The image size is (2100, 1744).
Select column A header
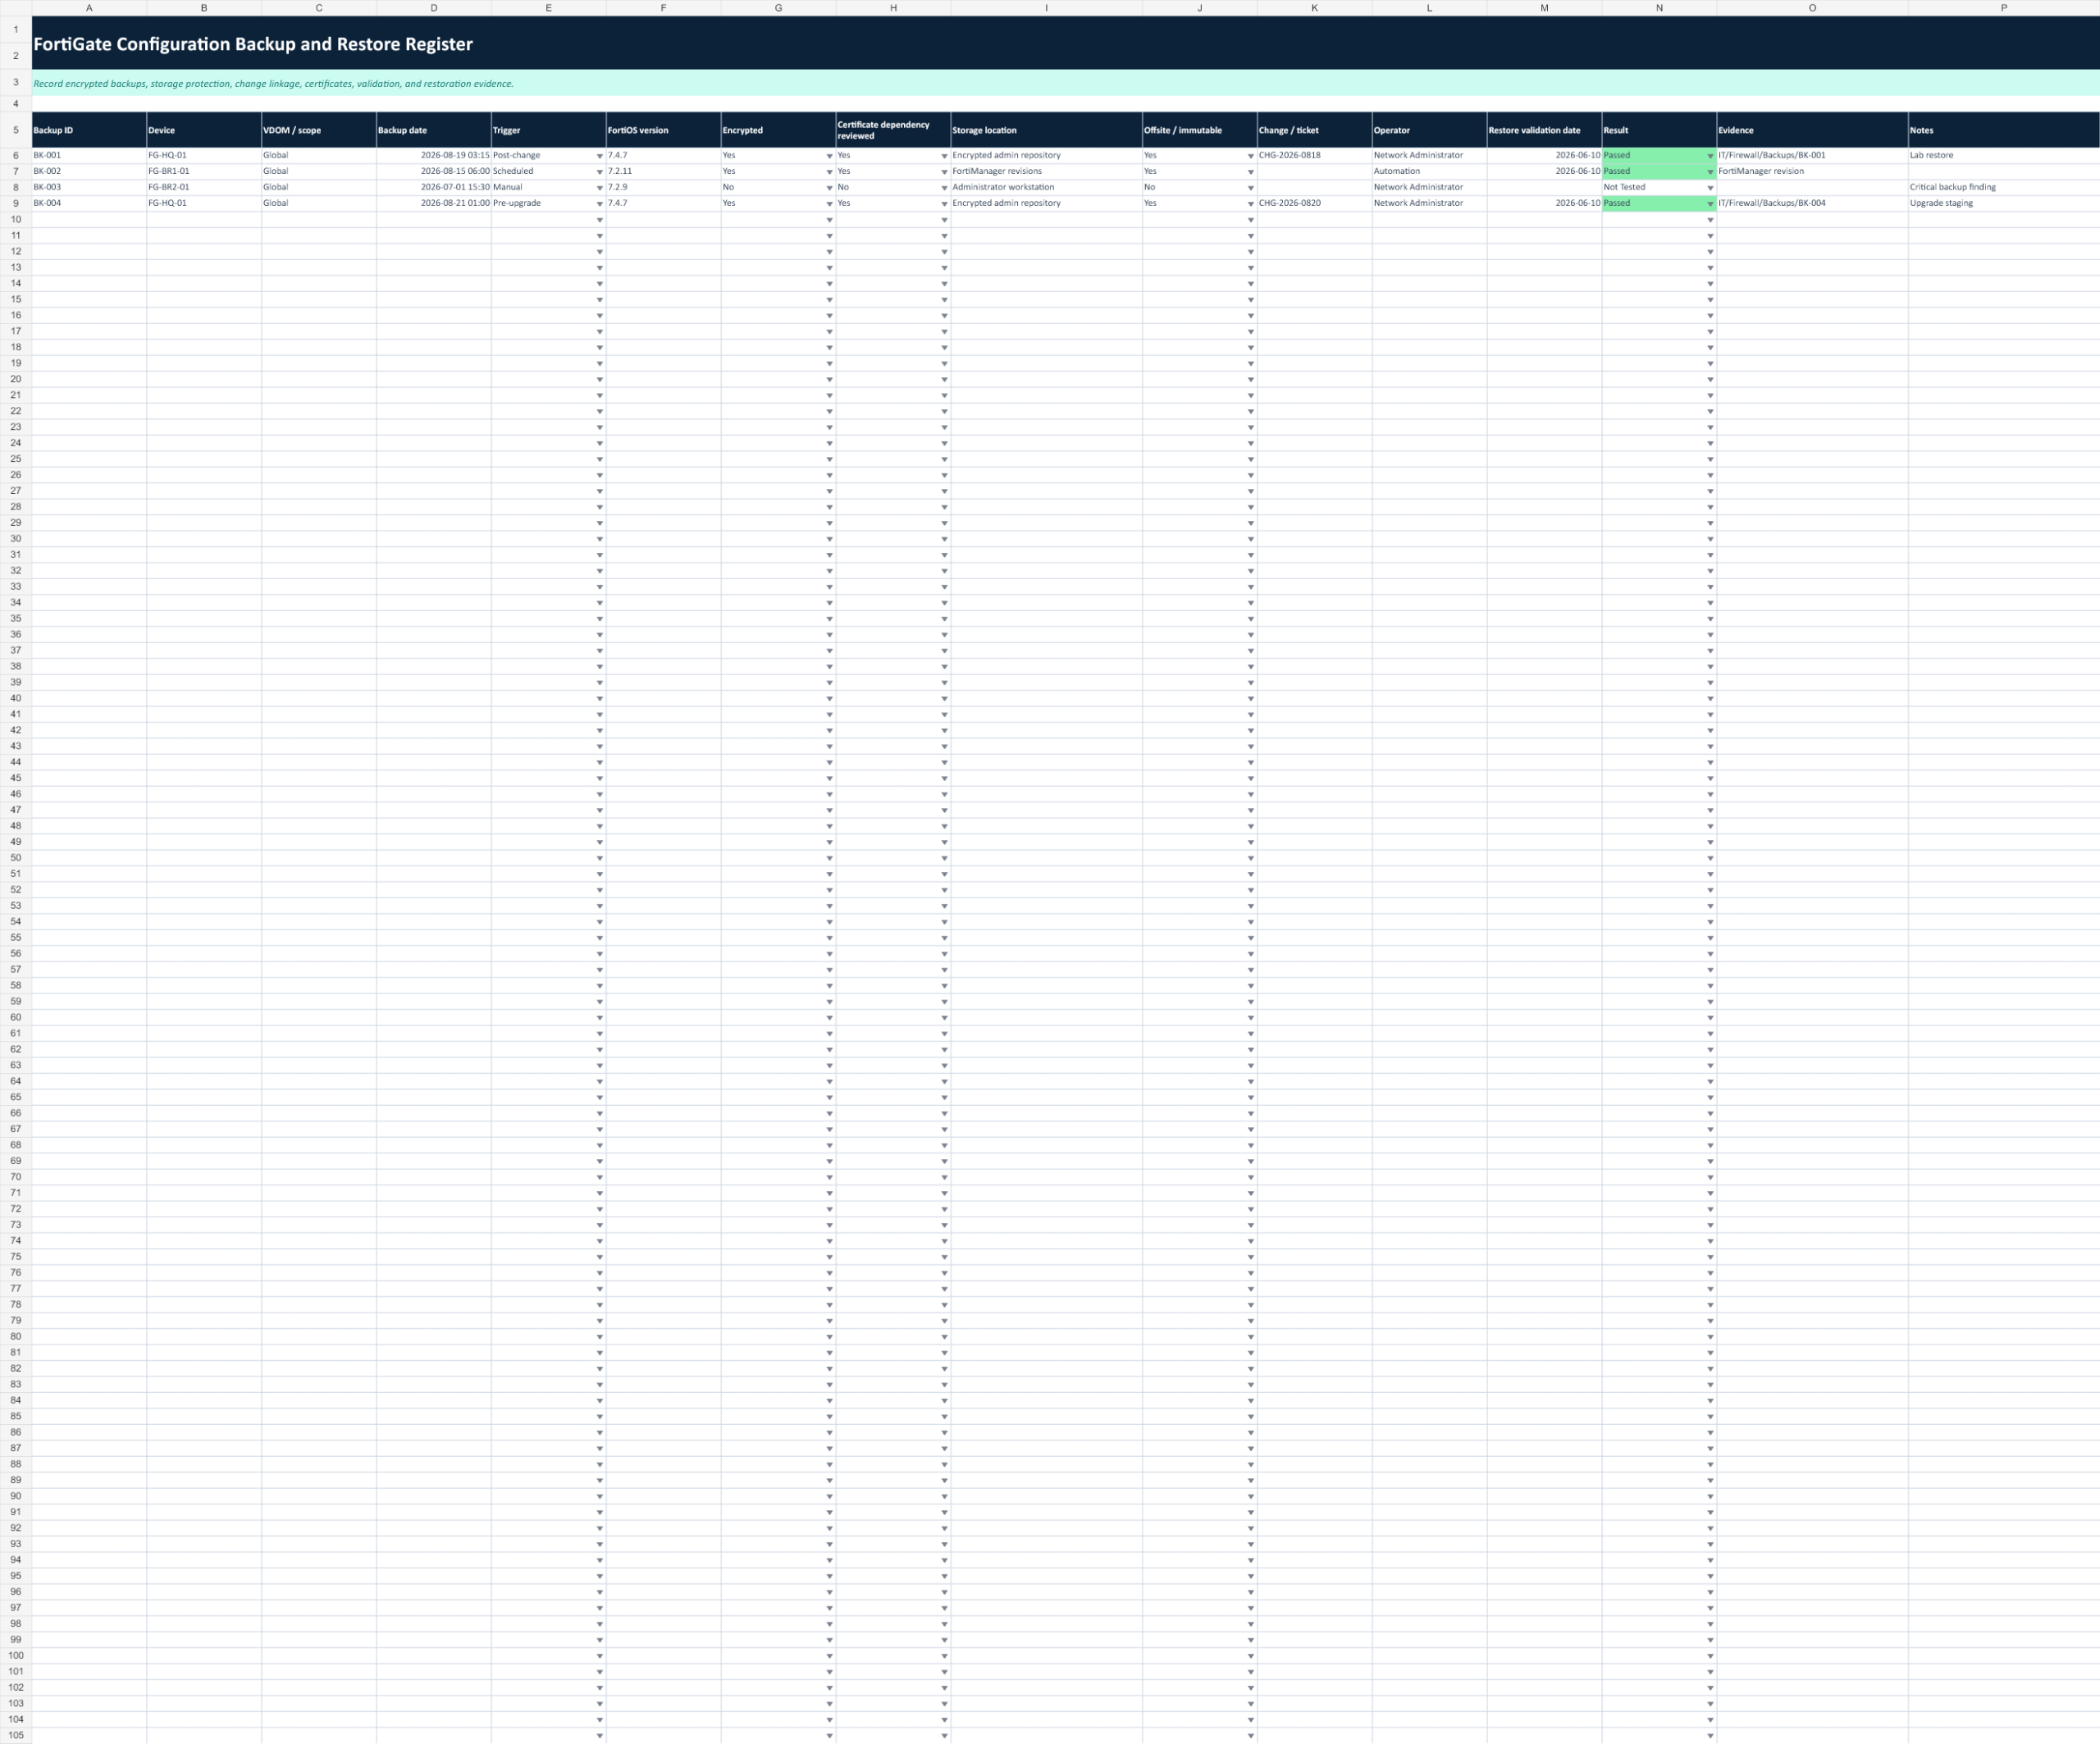coord(89,8)
